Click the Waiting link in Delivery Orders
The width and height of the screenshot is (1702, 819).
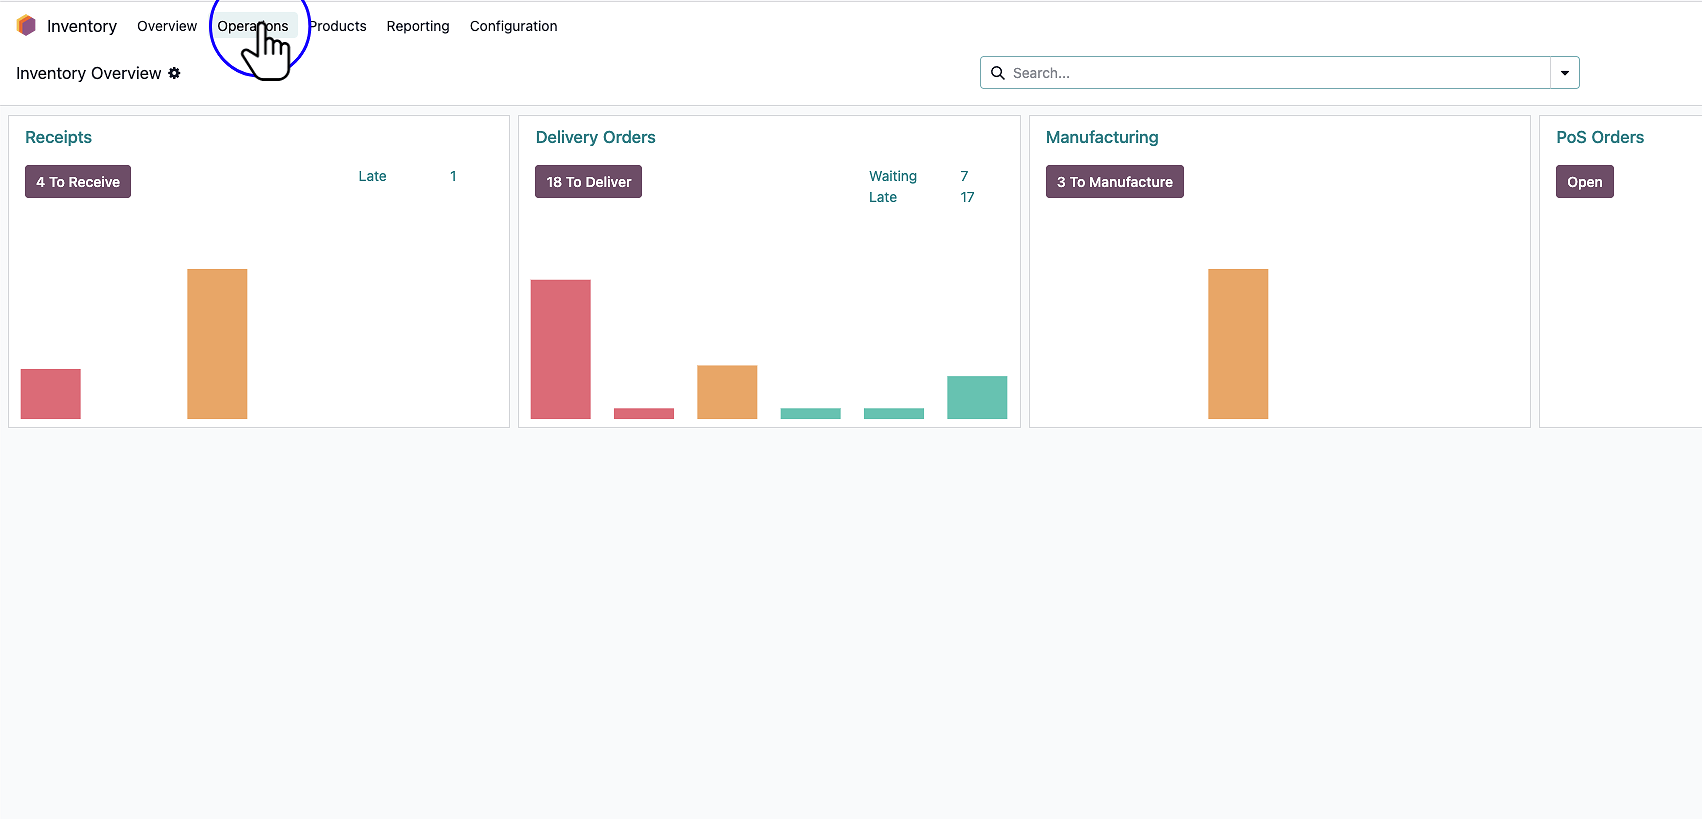[x=892, y=176]
